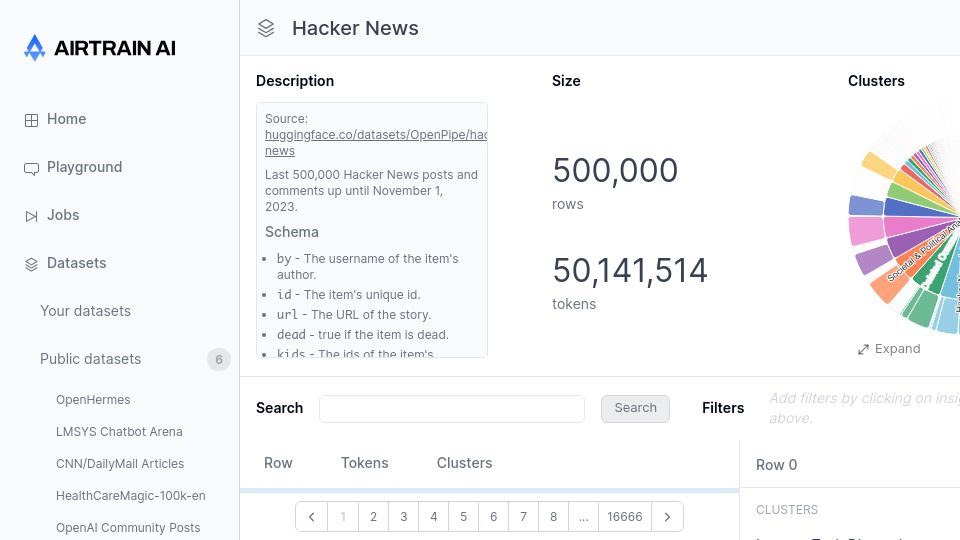960x540 pixels.
Task: Open the CNN/DailyMail Articles dataset
Action: click(120, 463)
